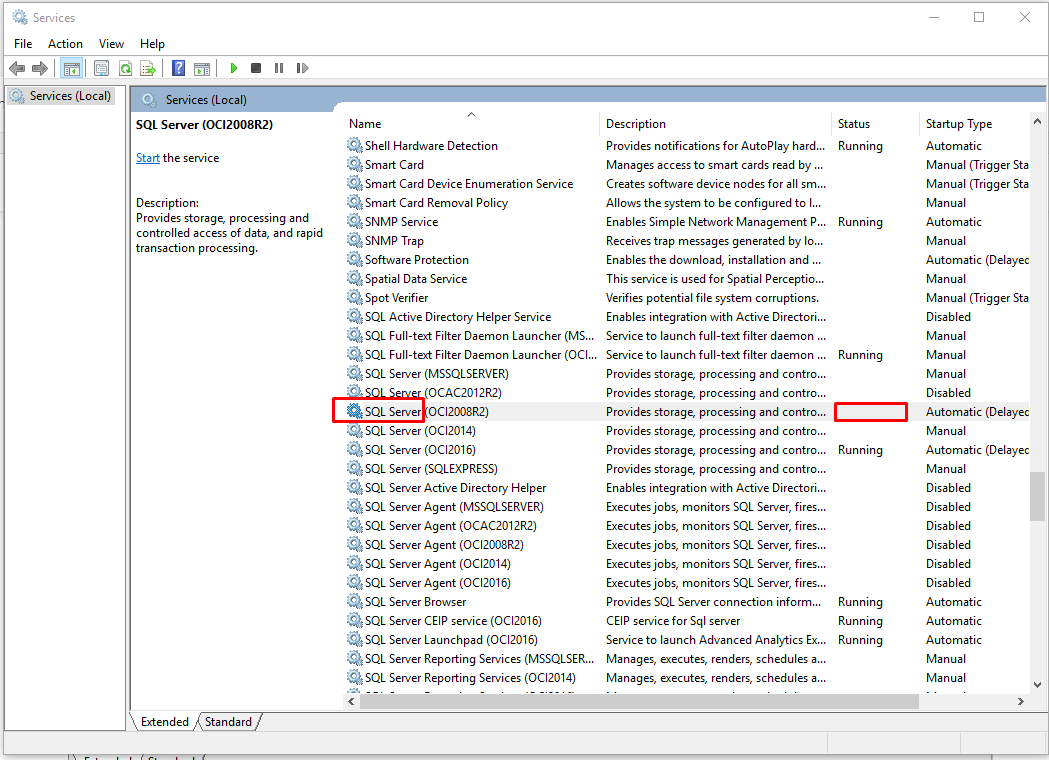Select SQL Server (MSSQLSERVER) row
This screenshot has height=760, width=1049.
click(x=688, y=373)
